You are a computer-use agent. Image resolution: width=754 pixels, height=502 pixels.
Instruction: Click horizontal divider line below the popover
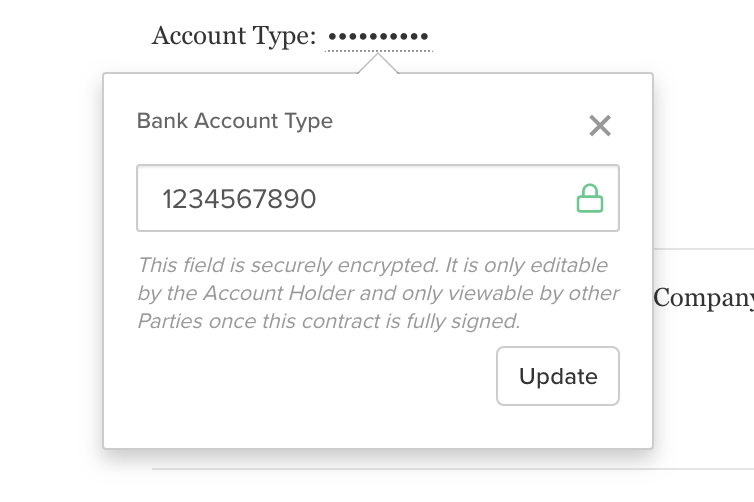(x=453, y=469)
